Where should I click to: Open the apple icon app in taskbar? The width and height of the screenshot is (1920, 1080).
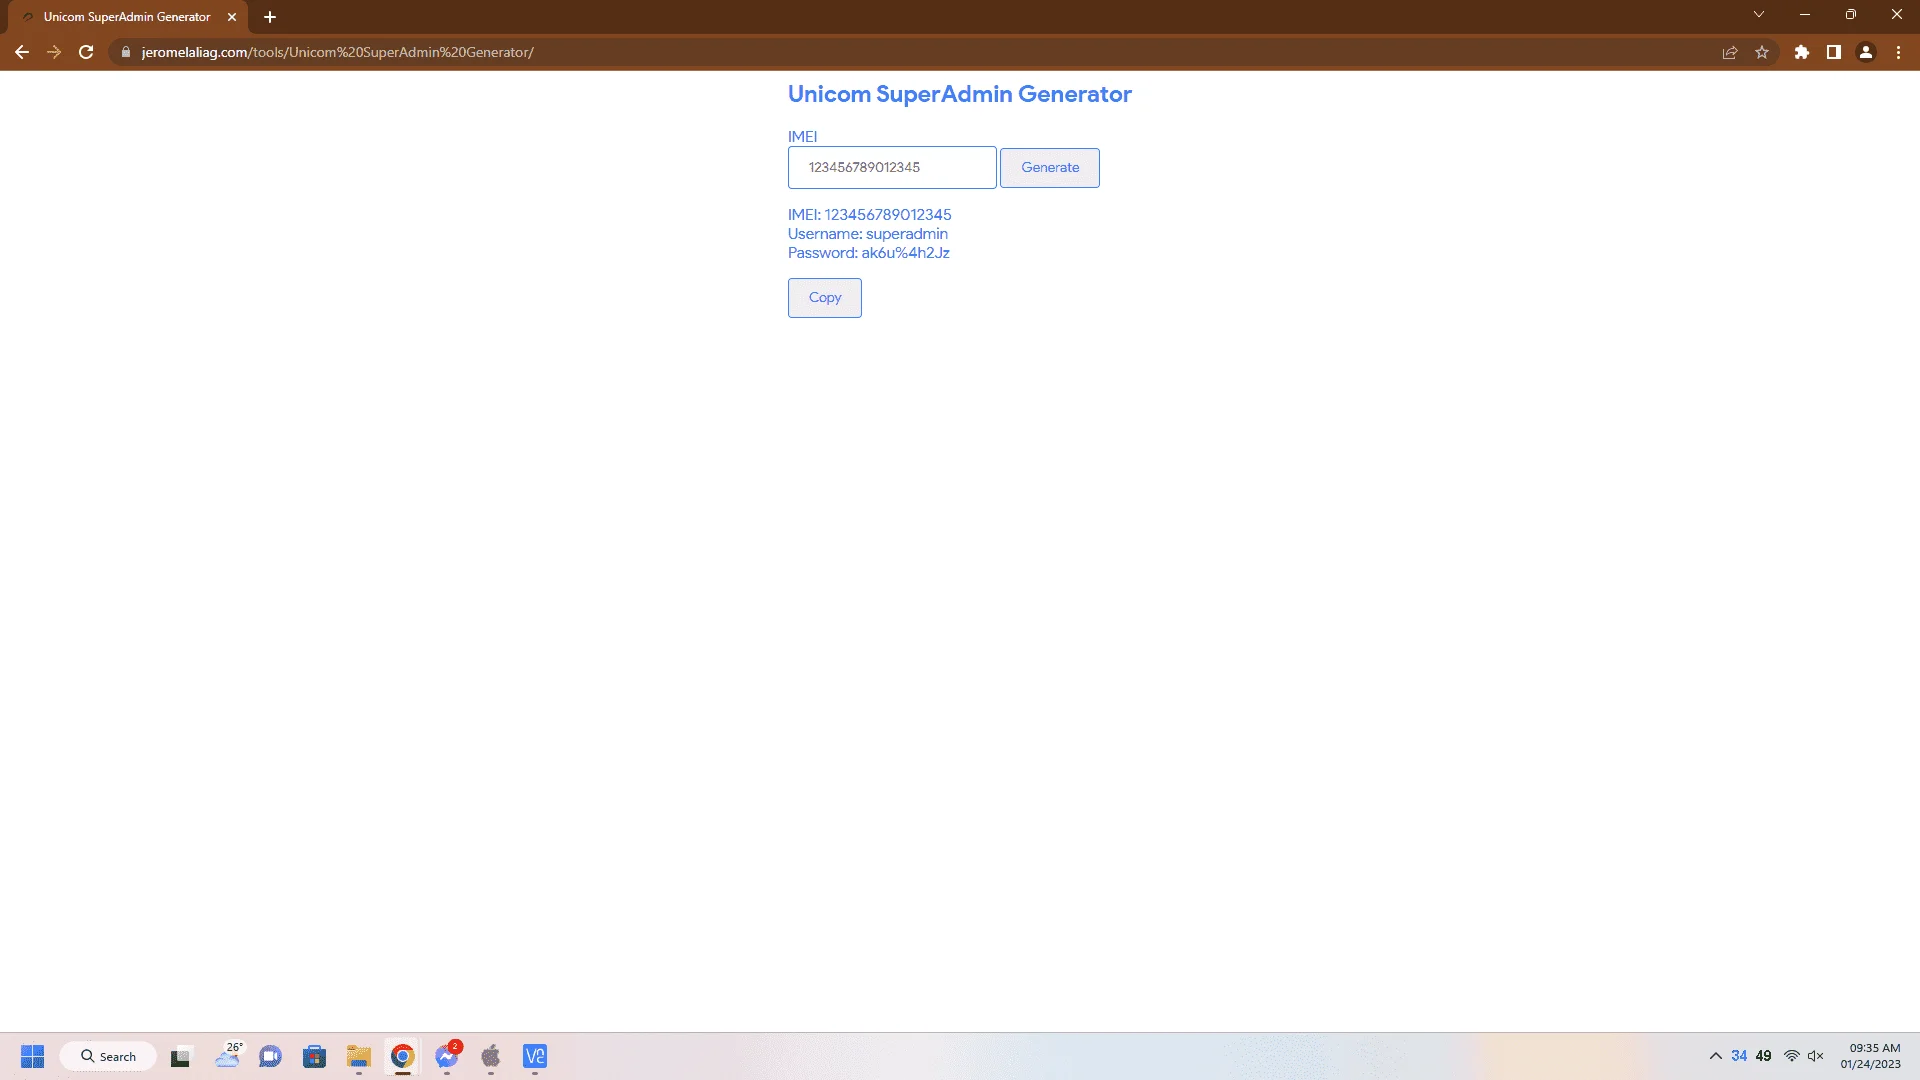point(490,1056)
